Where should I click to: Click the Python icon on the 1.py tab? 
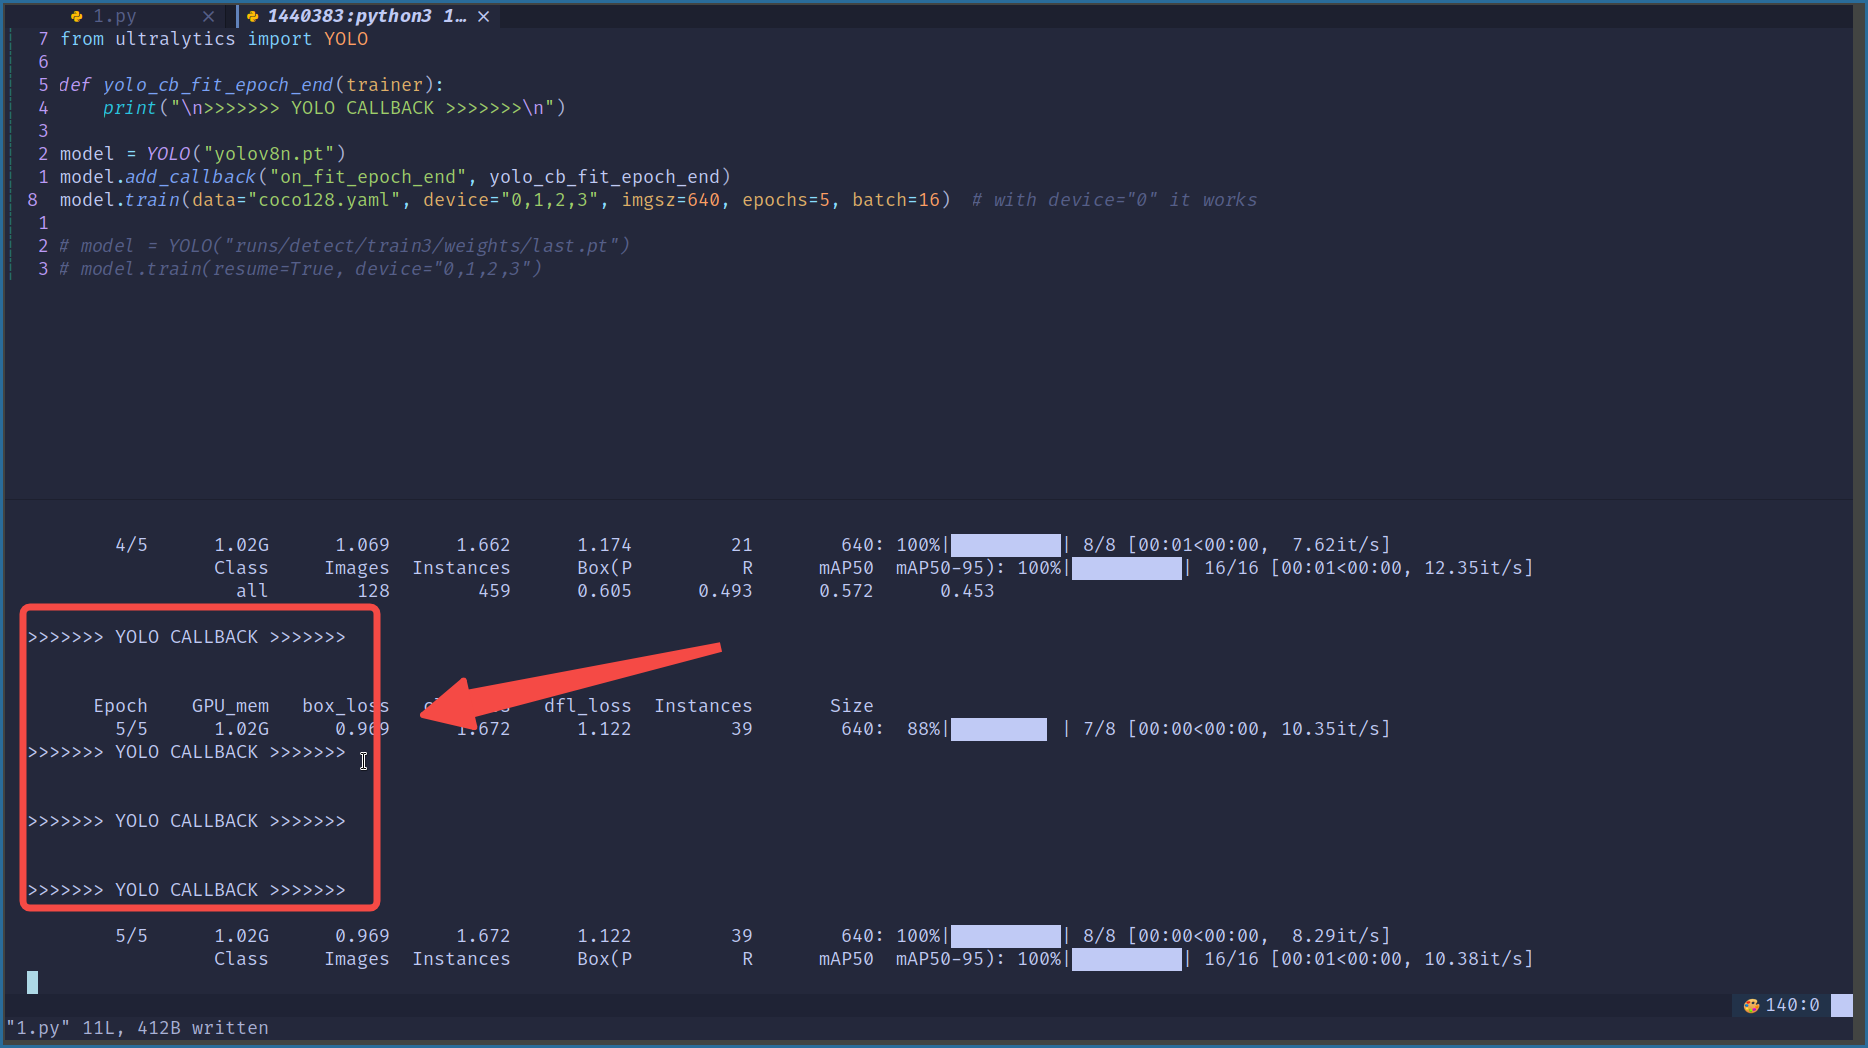(77, 15)
